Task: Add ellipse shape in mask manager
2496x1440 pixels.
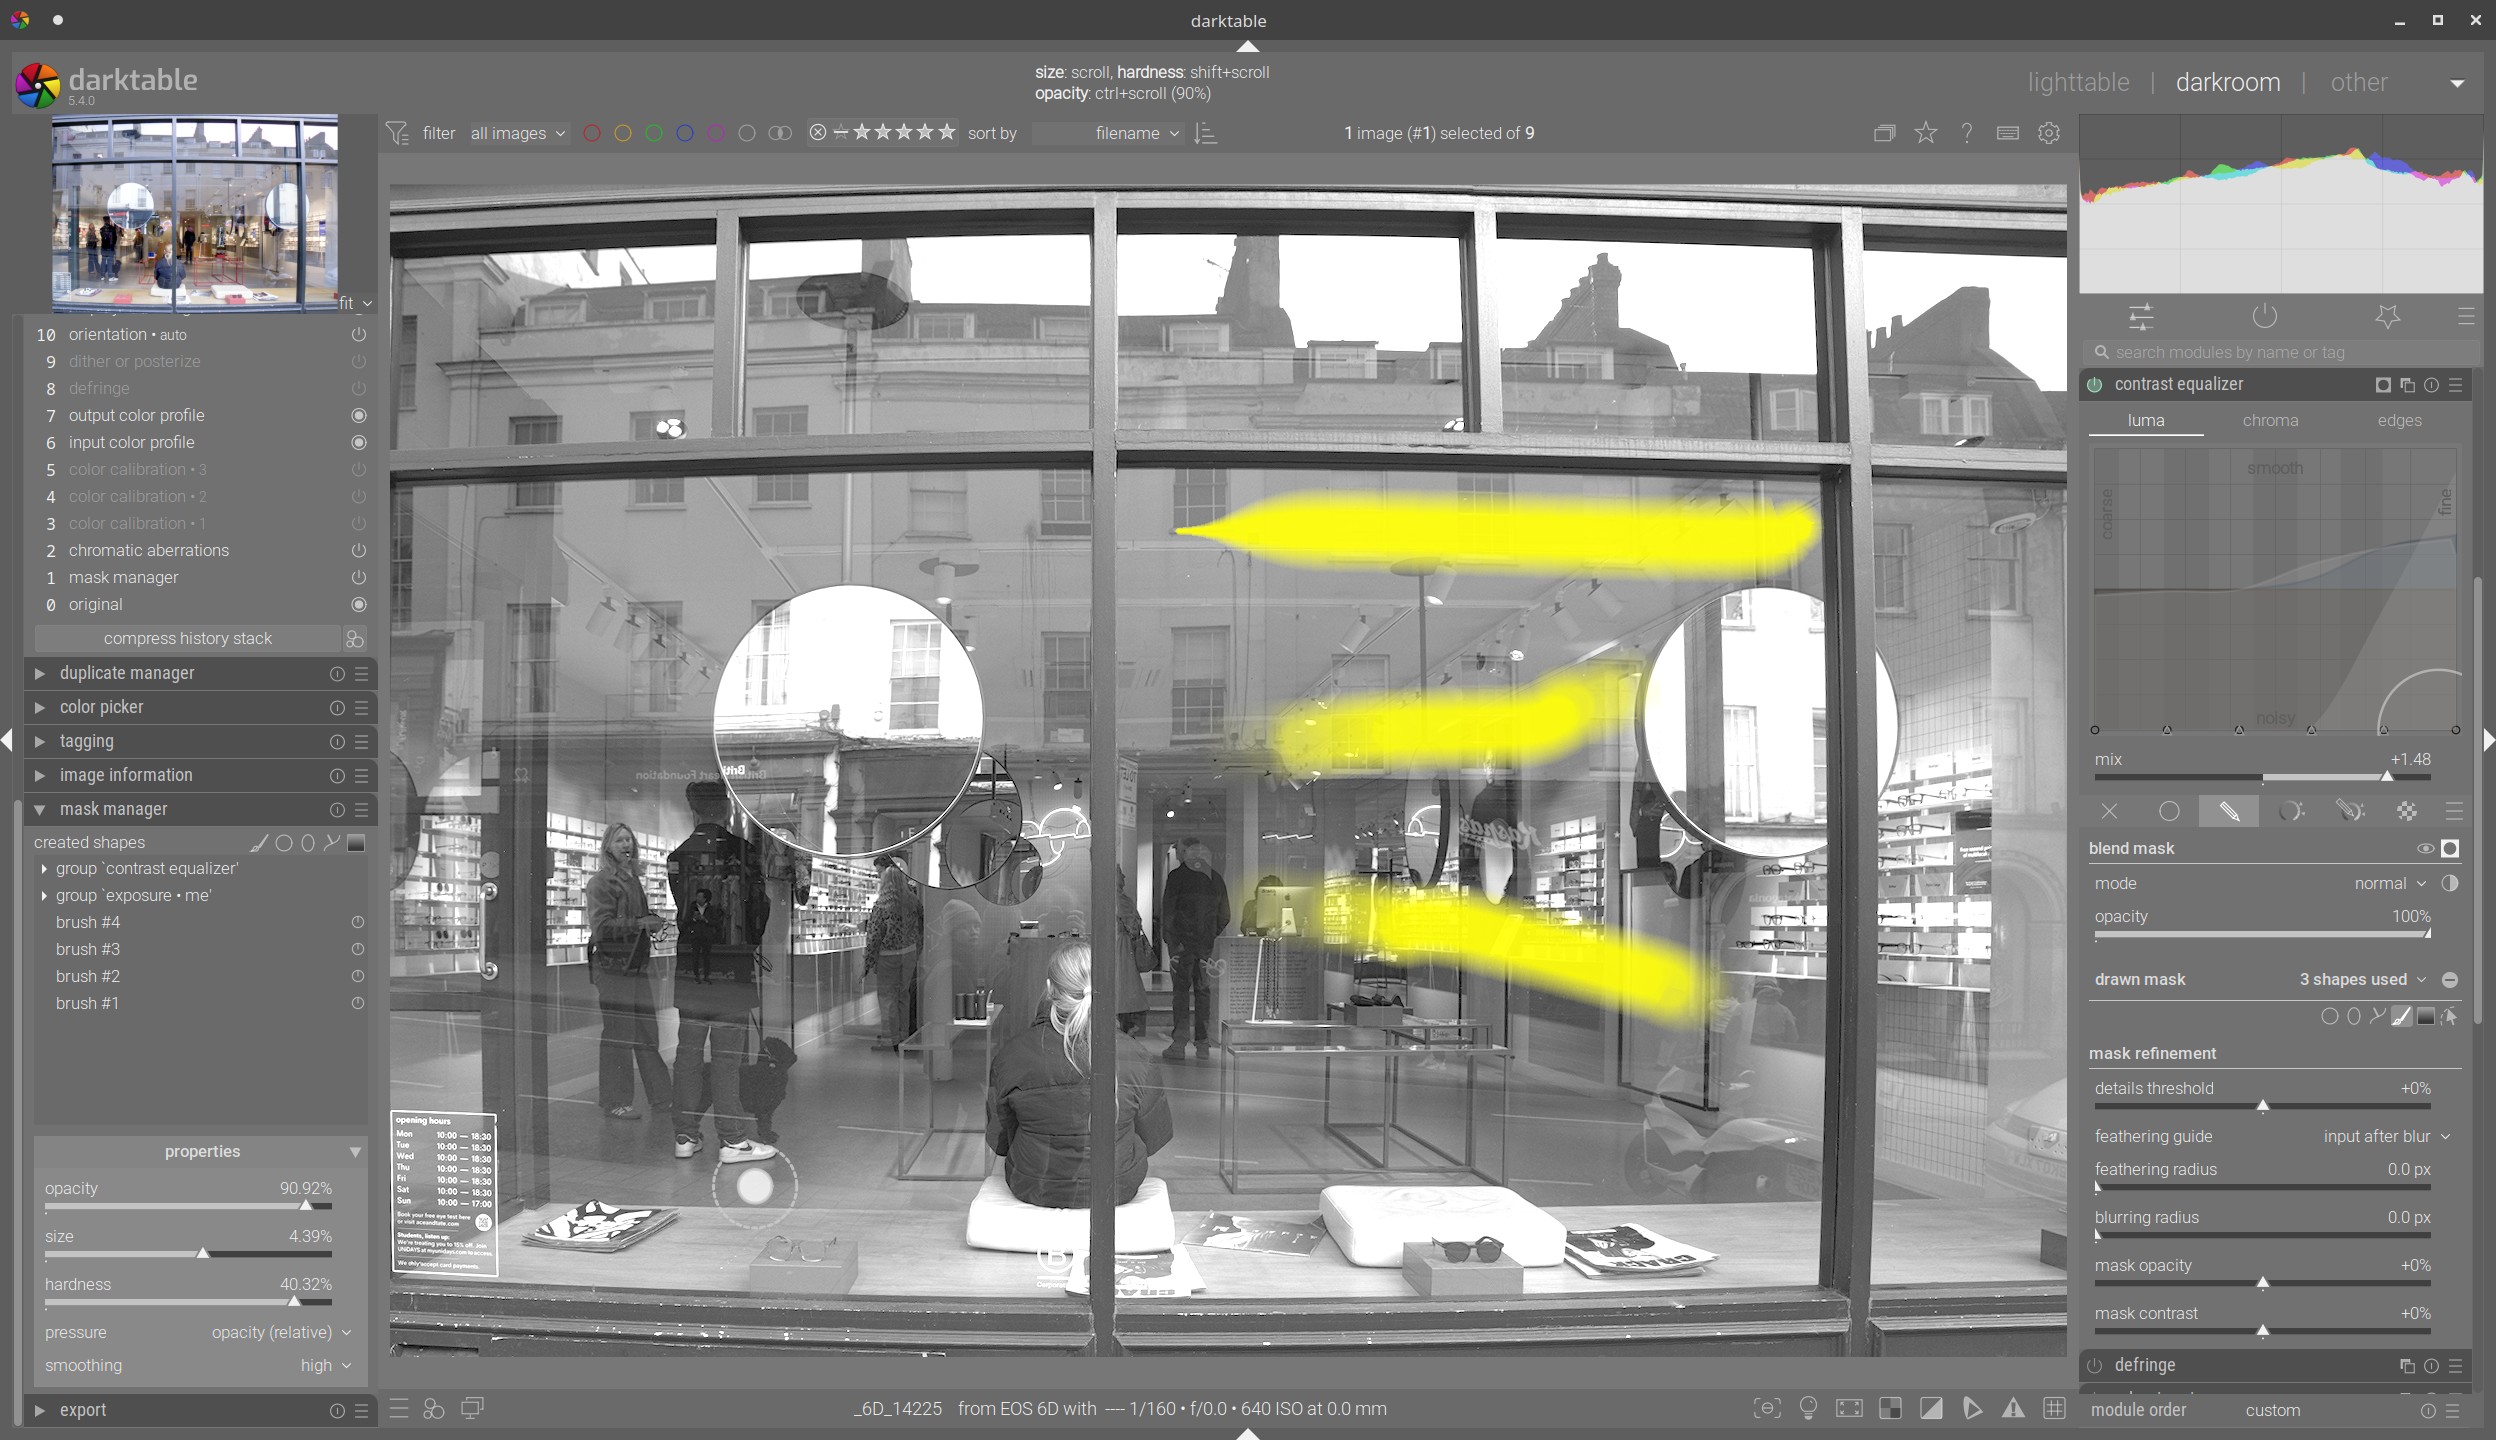Action: tap(308, 843)
